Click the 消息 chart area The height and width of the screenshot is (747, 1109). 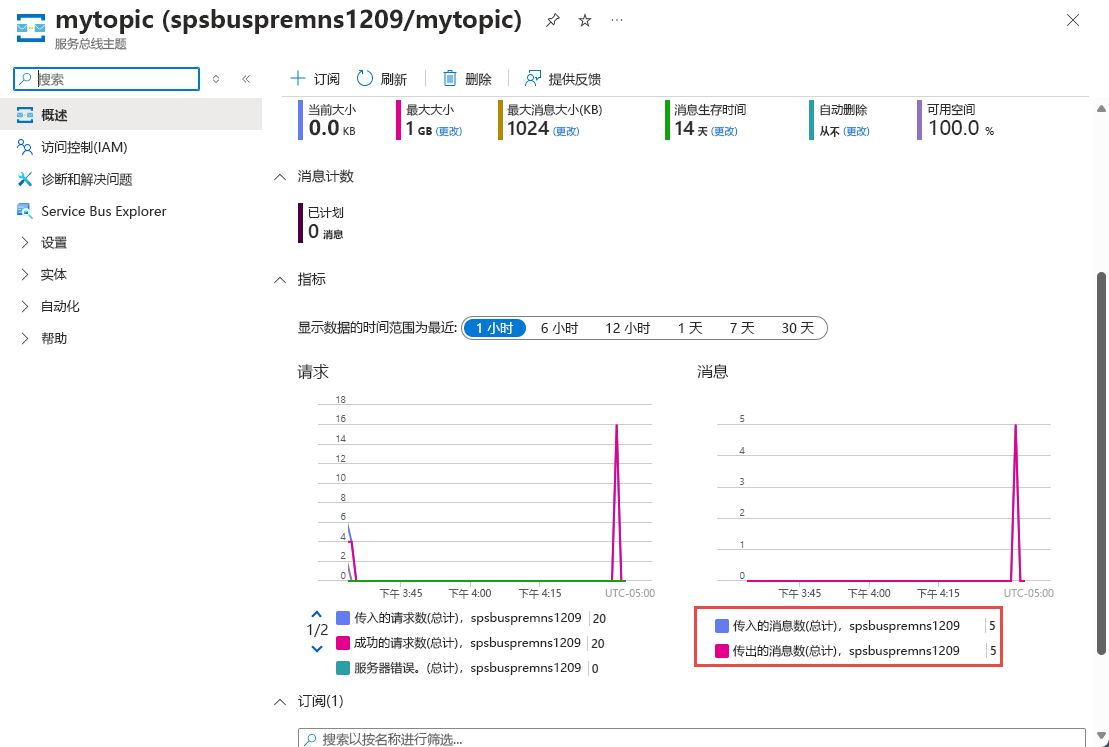(884, 499)
